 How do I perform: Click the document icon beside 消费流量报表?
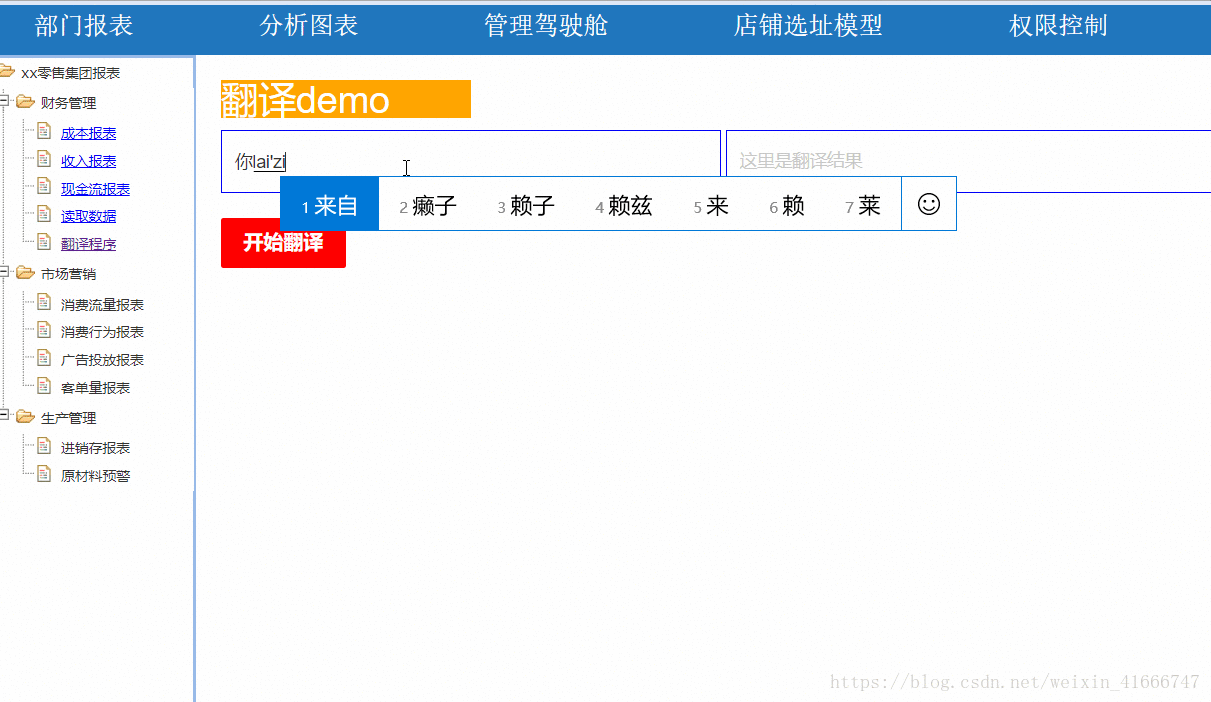45,302
